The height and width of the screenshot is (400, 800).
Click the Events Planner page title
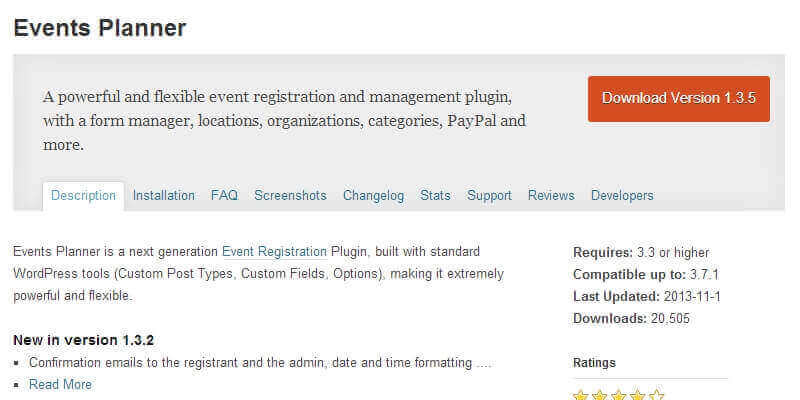click(x=100, y=27)
